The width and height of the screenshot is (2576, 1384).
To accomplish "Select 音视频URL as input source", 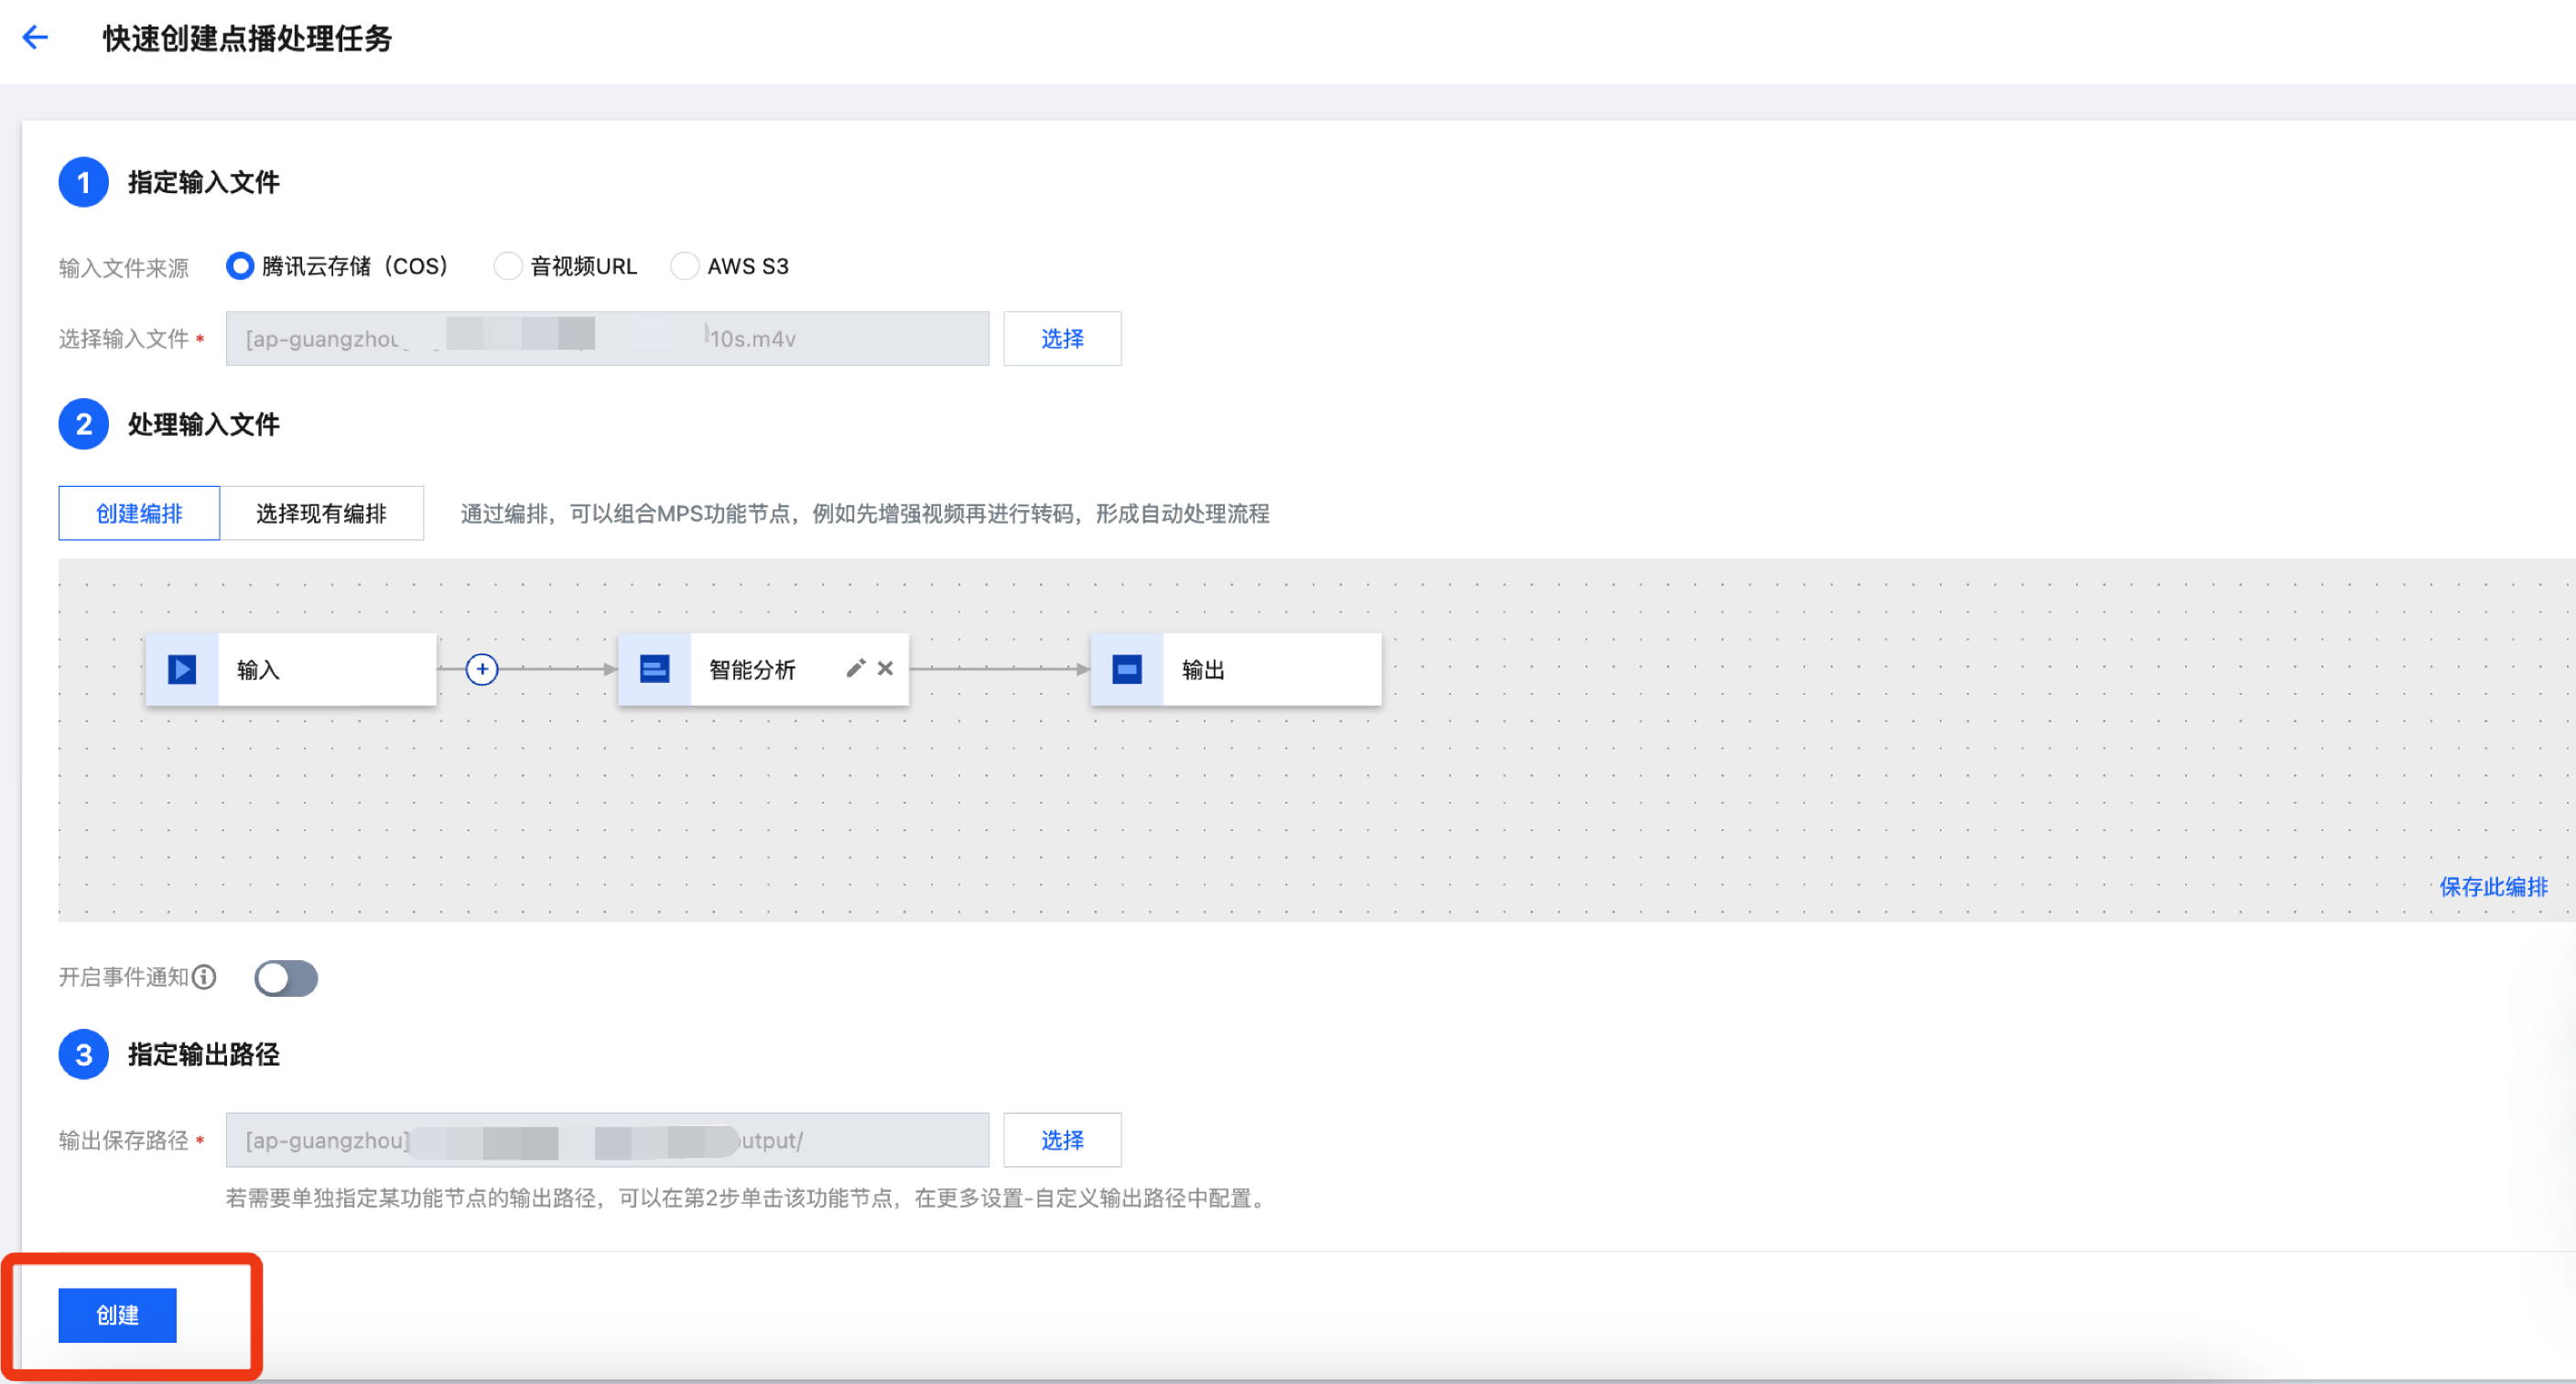I will pos(508,266).
